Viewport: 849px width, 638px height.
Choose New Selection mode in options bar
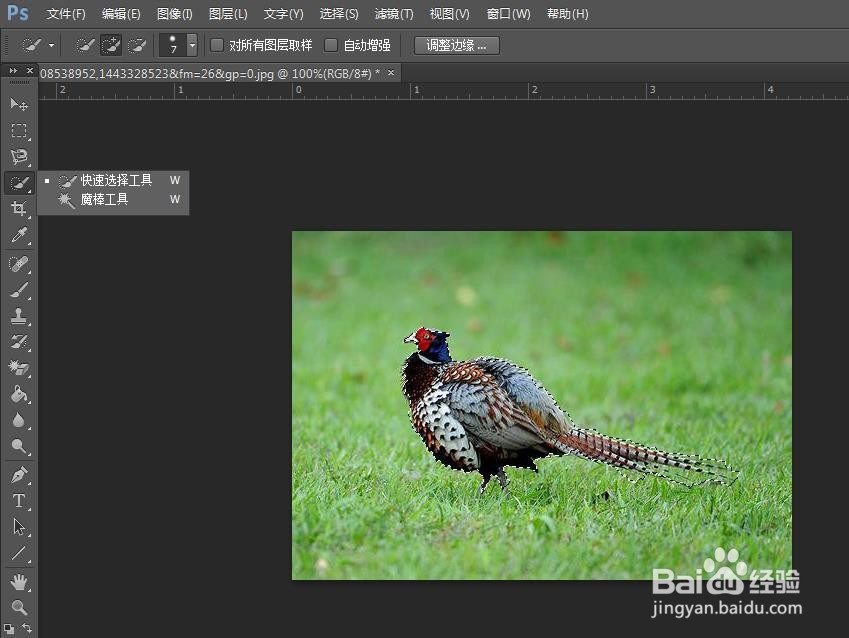pyautogui.click(x=85, y=45)
